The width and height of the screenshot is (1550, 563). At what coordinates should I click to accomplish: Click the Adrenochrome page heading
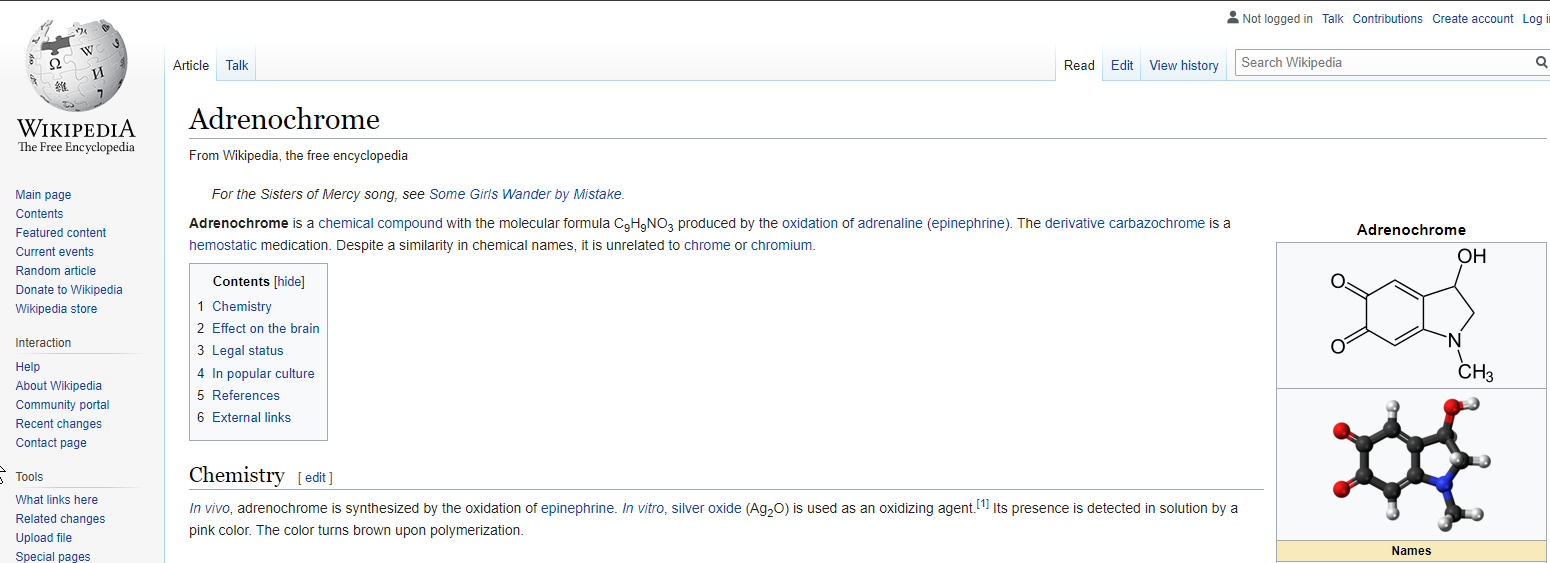pos(285,120)
